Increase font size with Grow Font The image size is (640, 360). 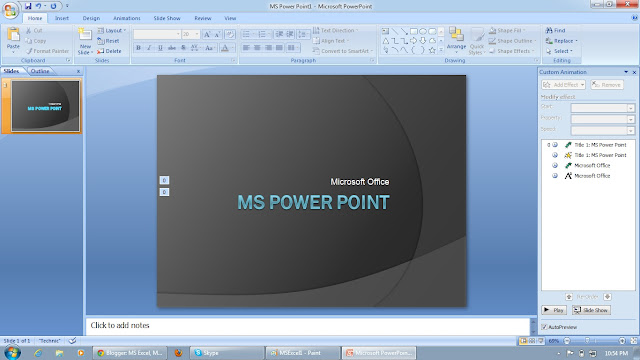click(207, 35)
